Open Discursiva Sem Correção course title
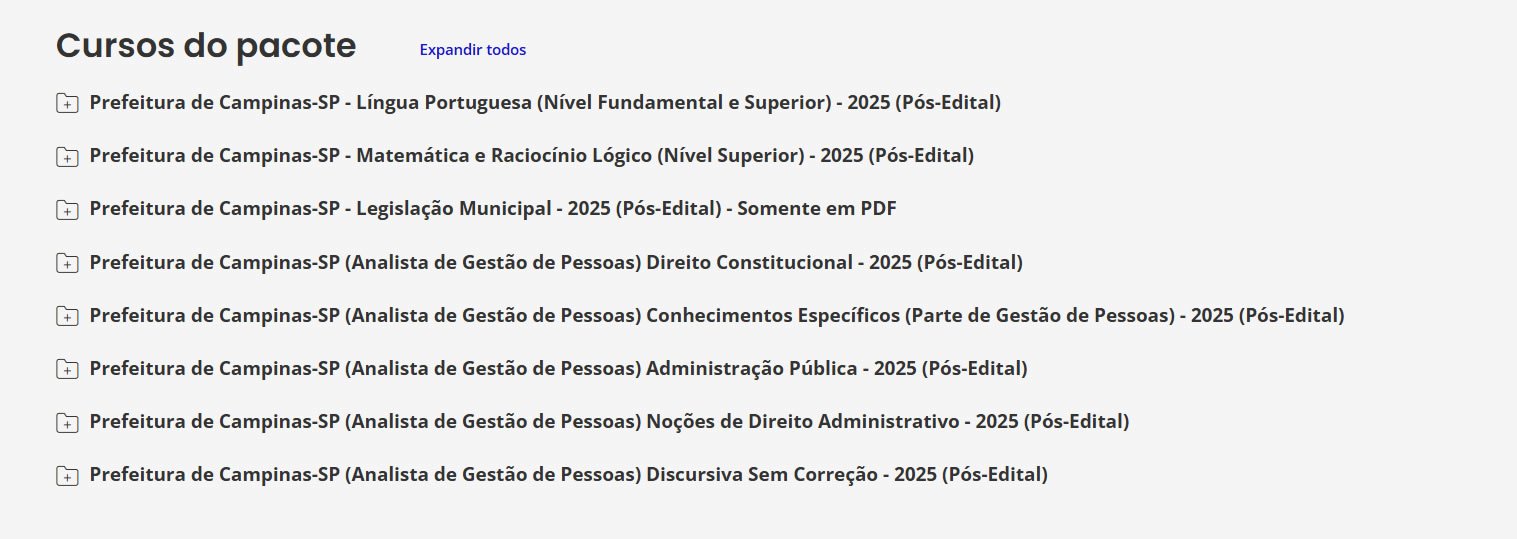Image resolution: width=1517 pixels, height=539 pixels. click(568, 474)
